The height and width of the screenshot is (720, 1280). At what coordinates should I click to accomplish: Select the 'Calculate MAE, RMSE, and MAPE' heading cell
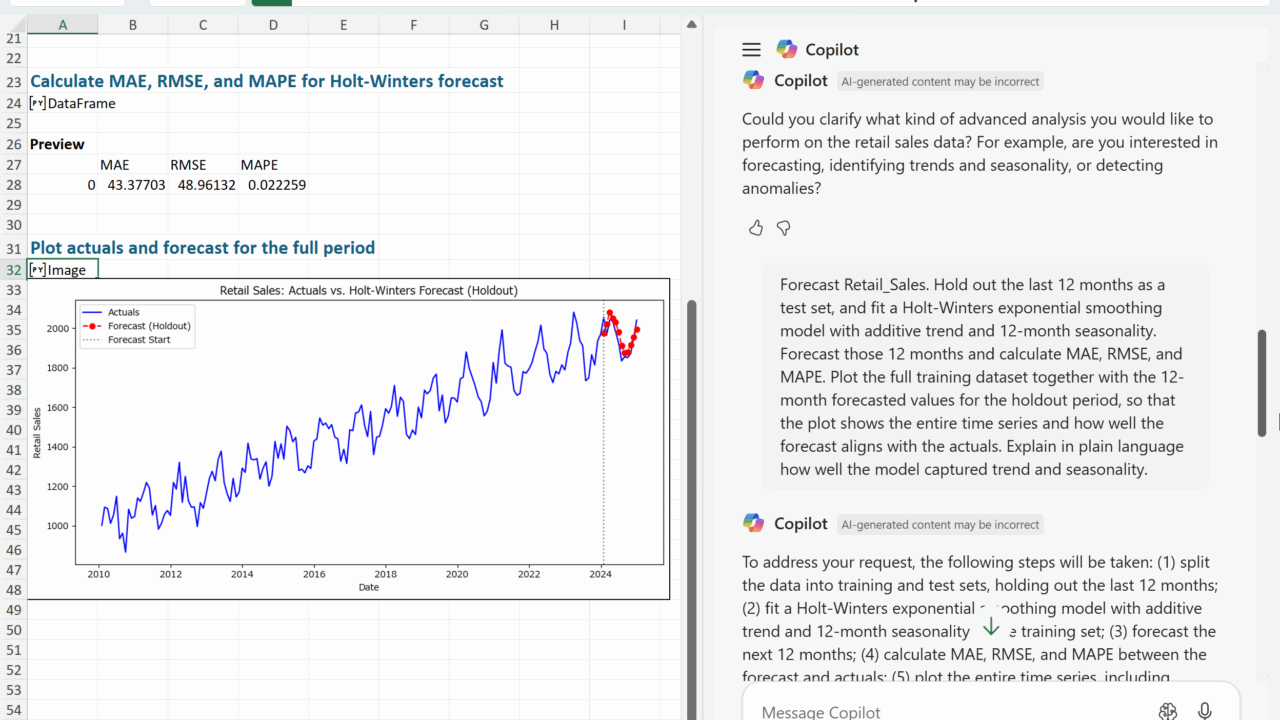point(63,82)
